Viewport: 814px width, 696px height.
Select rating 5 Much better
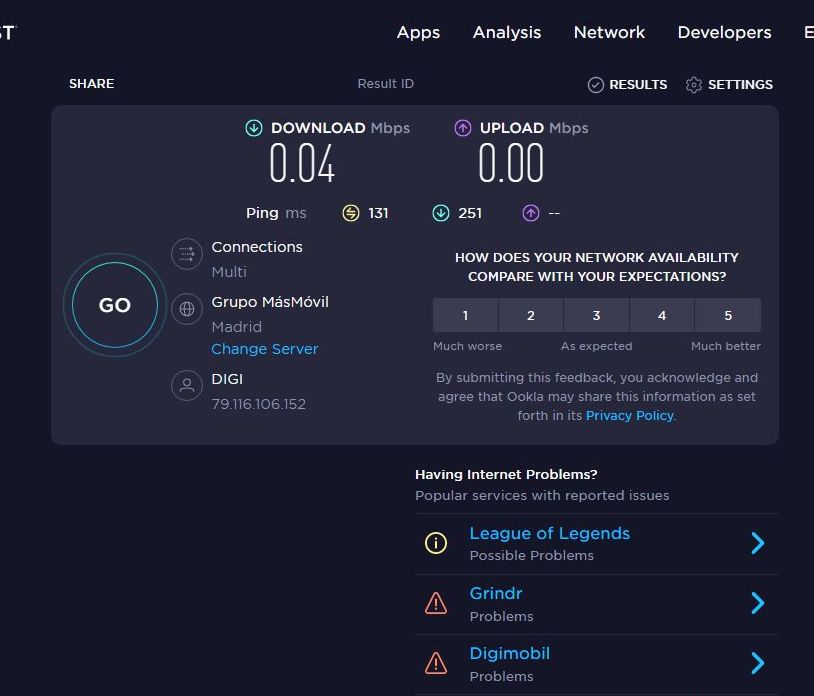727,315
